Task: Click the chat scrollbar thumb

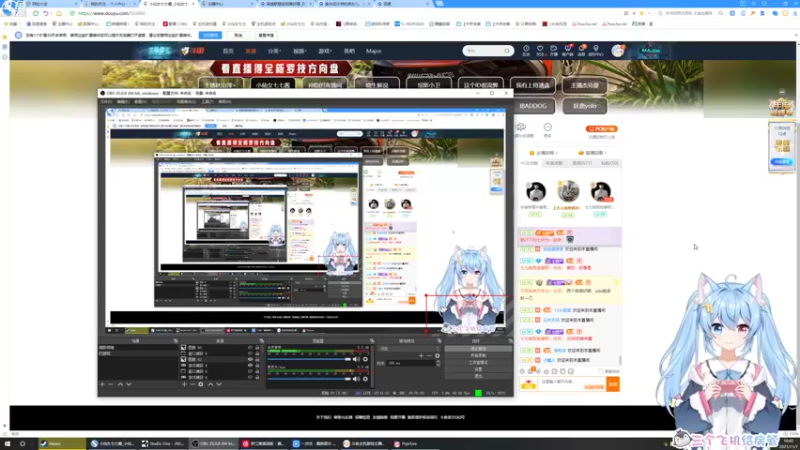Action: click(x=620, y=361)
